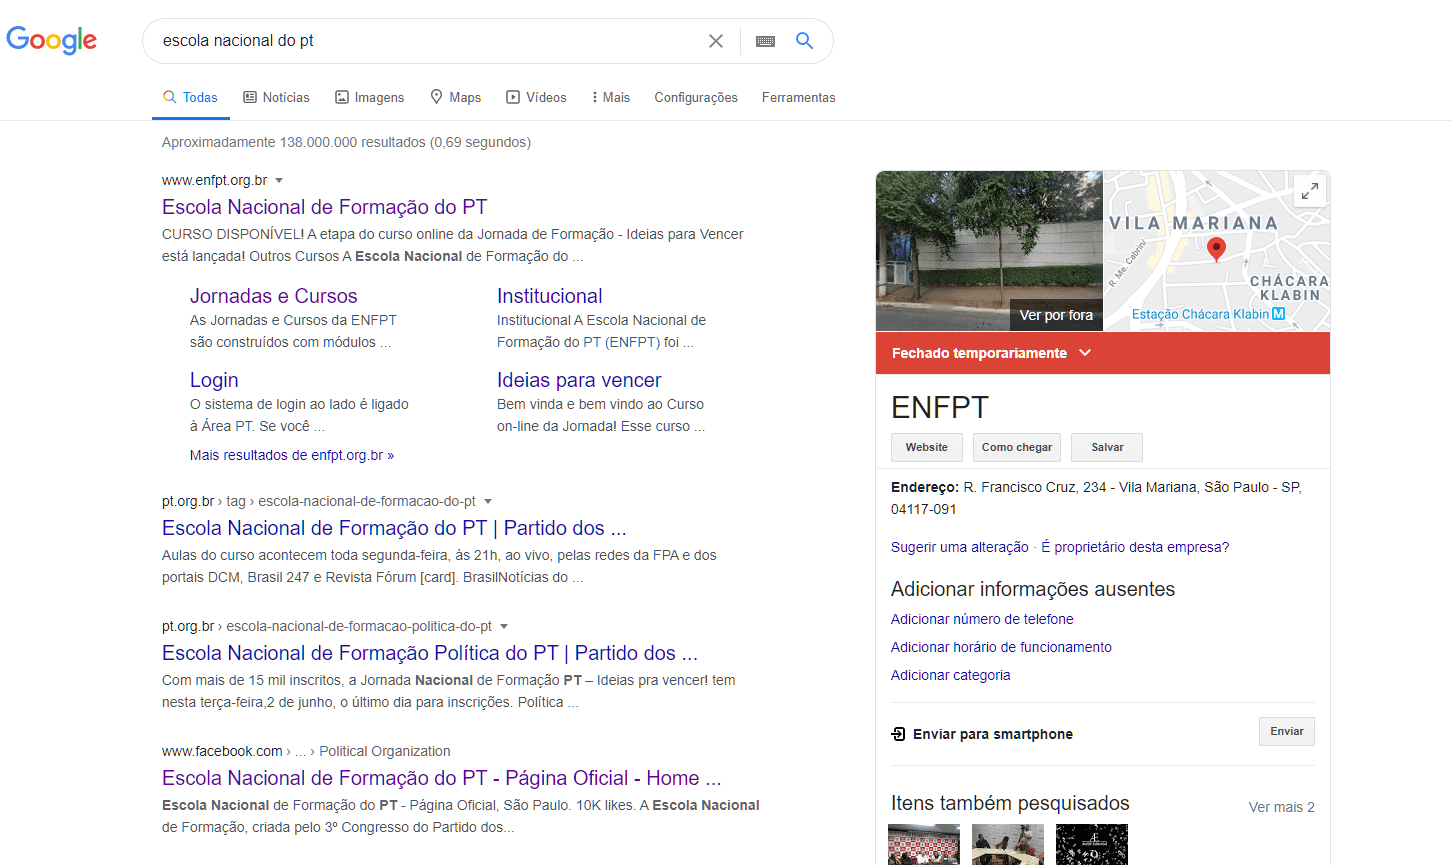Viewport: 1452px width, 865px height.
Task: Click the red map pin marker
Action: [x=1216, y=249]
